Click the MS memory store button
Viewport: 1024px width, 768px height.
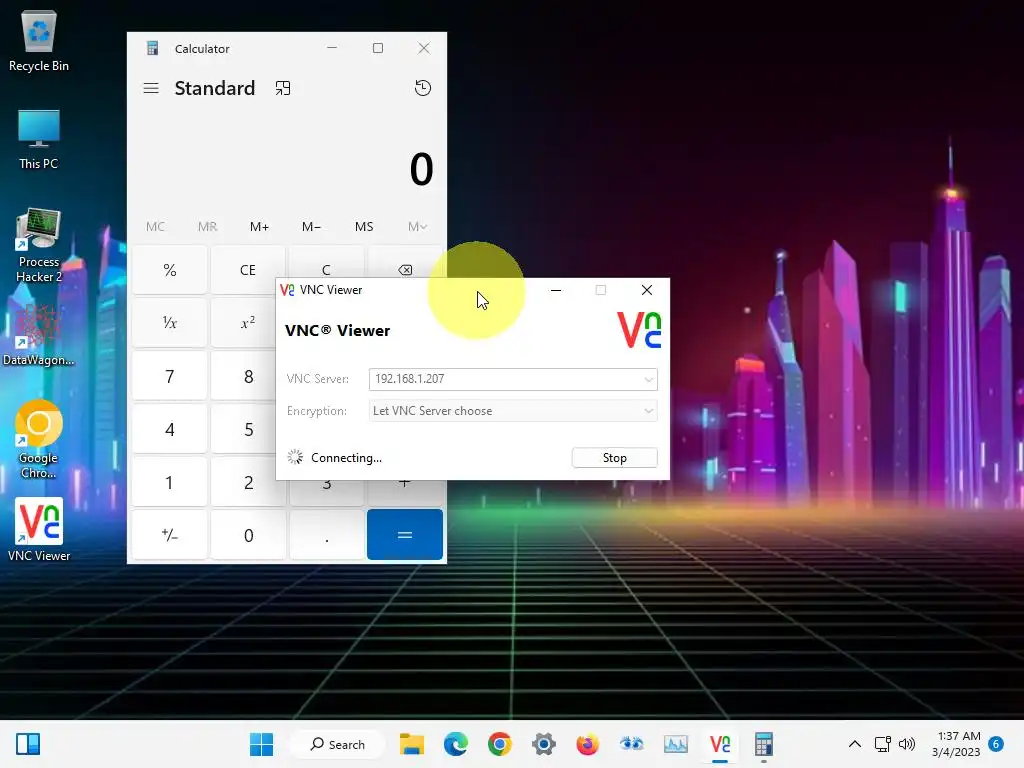[x=364, y=227]
